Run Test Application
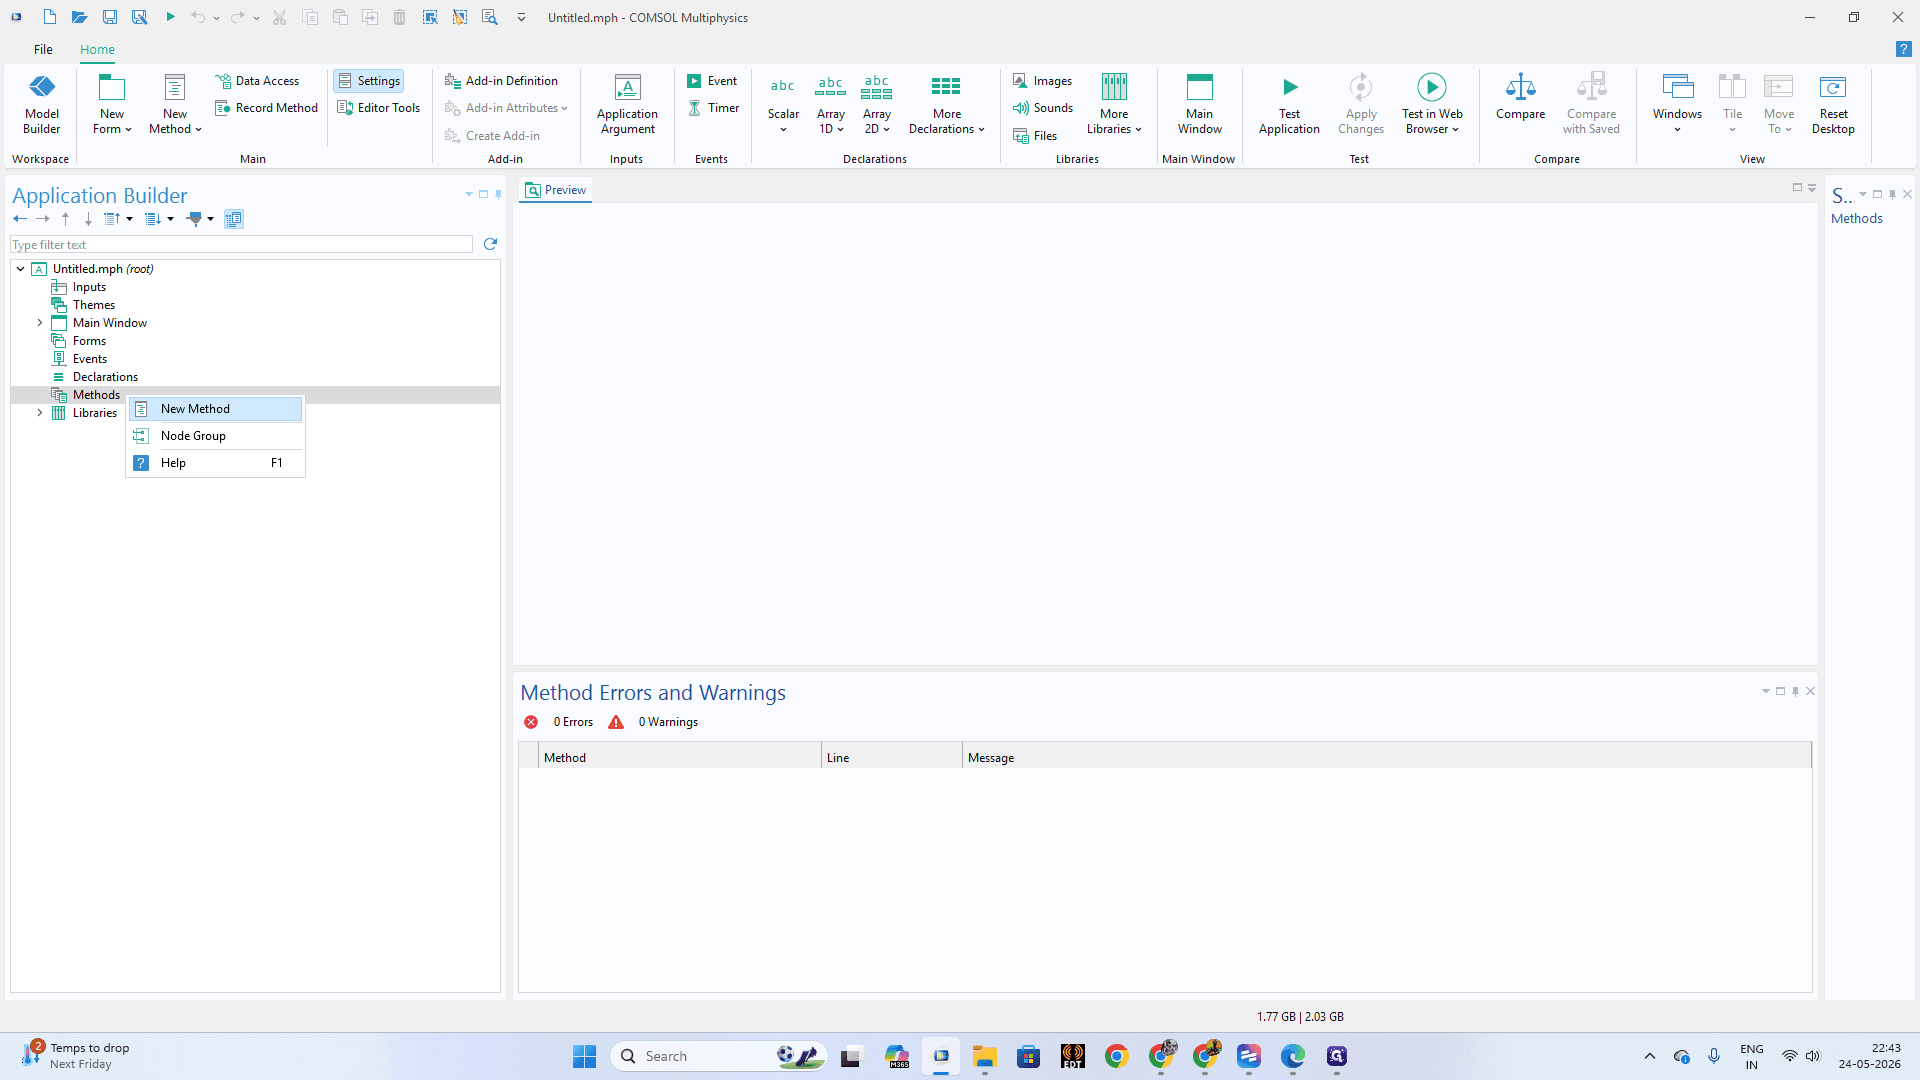1920x1080 pixels. point(1289,104)
